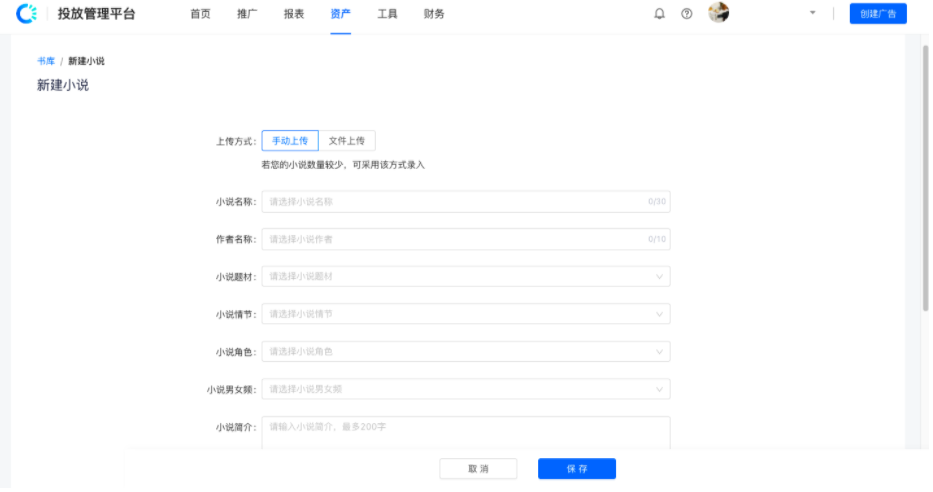The image size is (933, 492).
Task: Click the platform logo icon
Action: [x=26, y=13]
